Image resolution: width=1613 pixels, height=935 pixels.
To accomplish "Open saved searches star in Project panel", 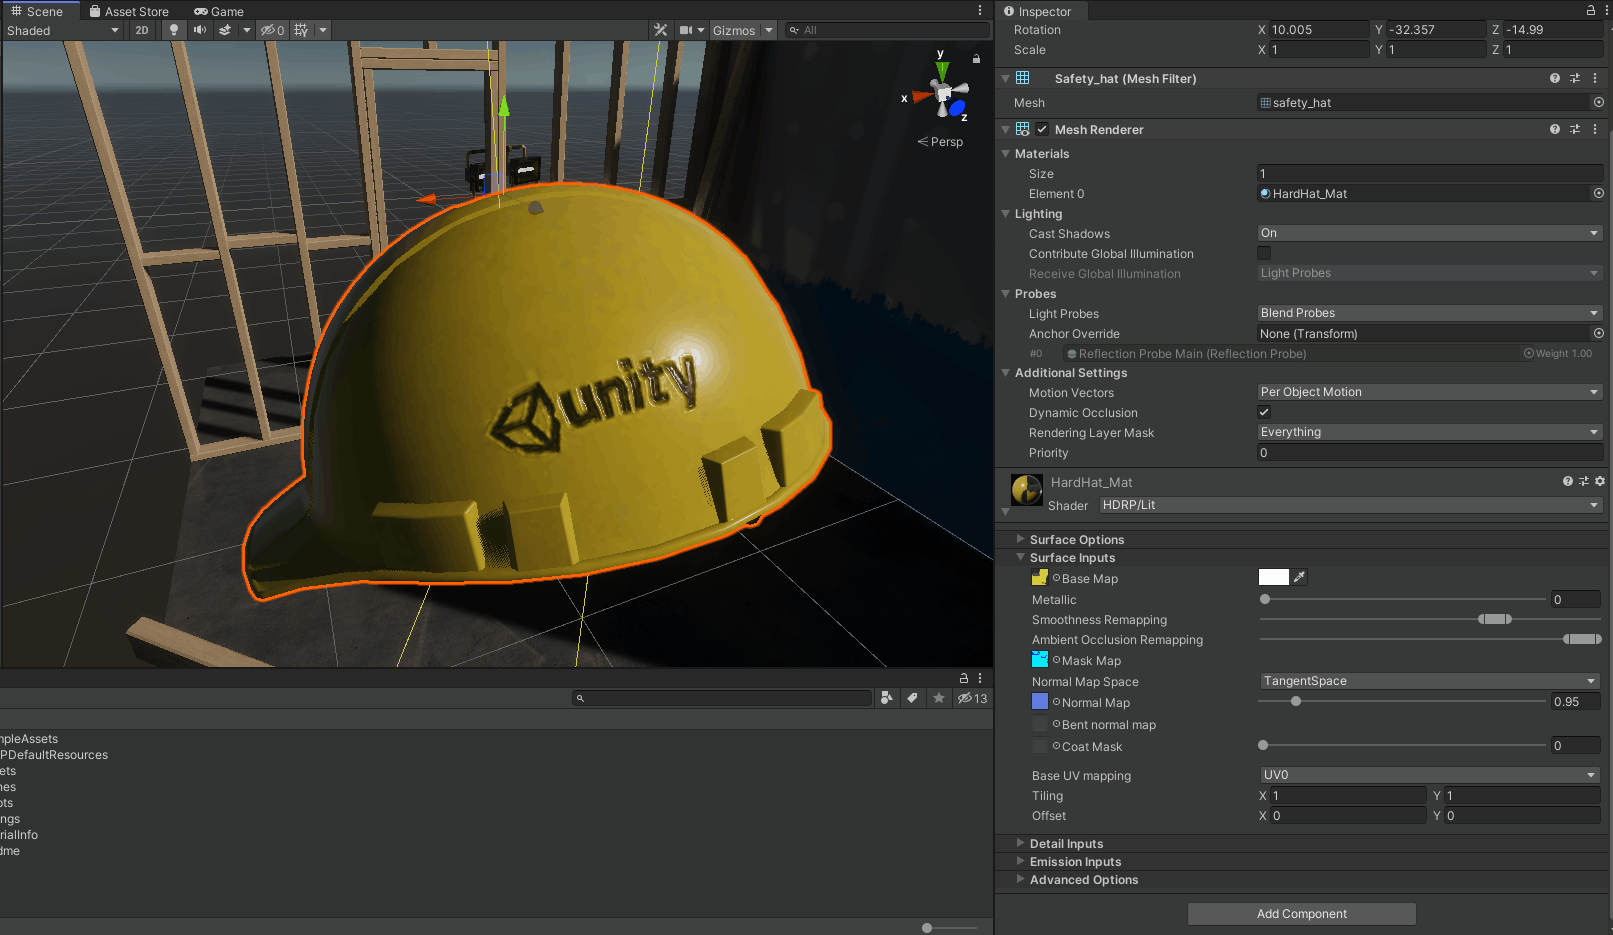I will [x=938, y=698].
